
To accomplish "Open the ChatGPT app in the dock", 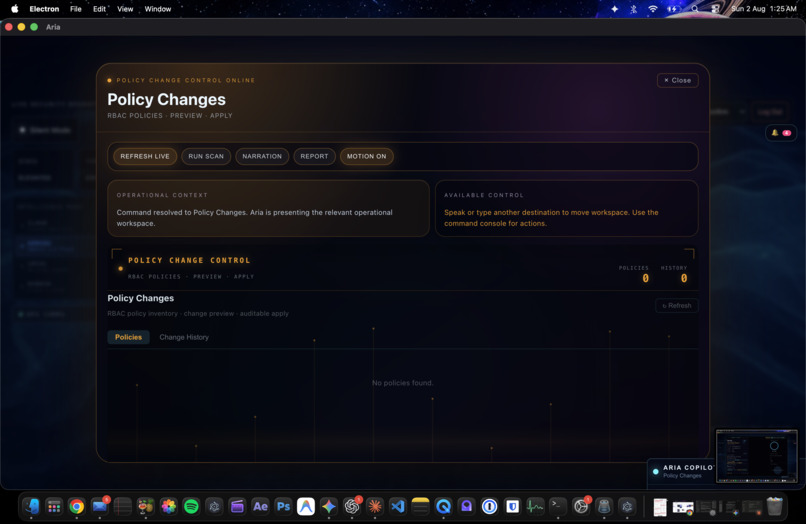I will point(352,507).
